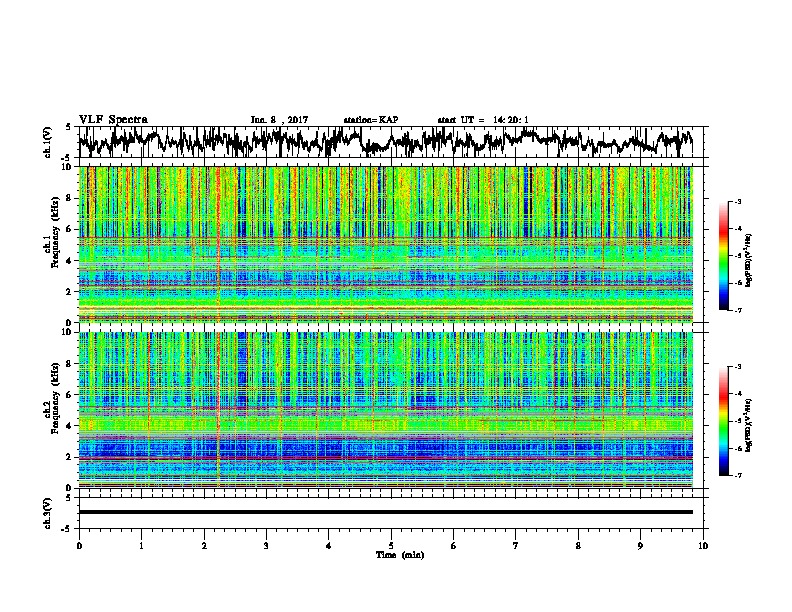Click the 'ch.1 Frequency (kHz)' axis label
Viewport: 792px width, 612px height.
coord(51,233)
